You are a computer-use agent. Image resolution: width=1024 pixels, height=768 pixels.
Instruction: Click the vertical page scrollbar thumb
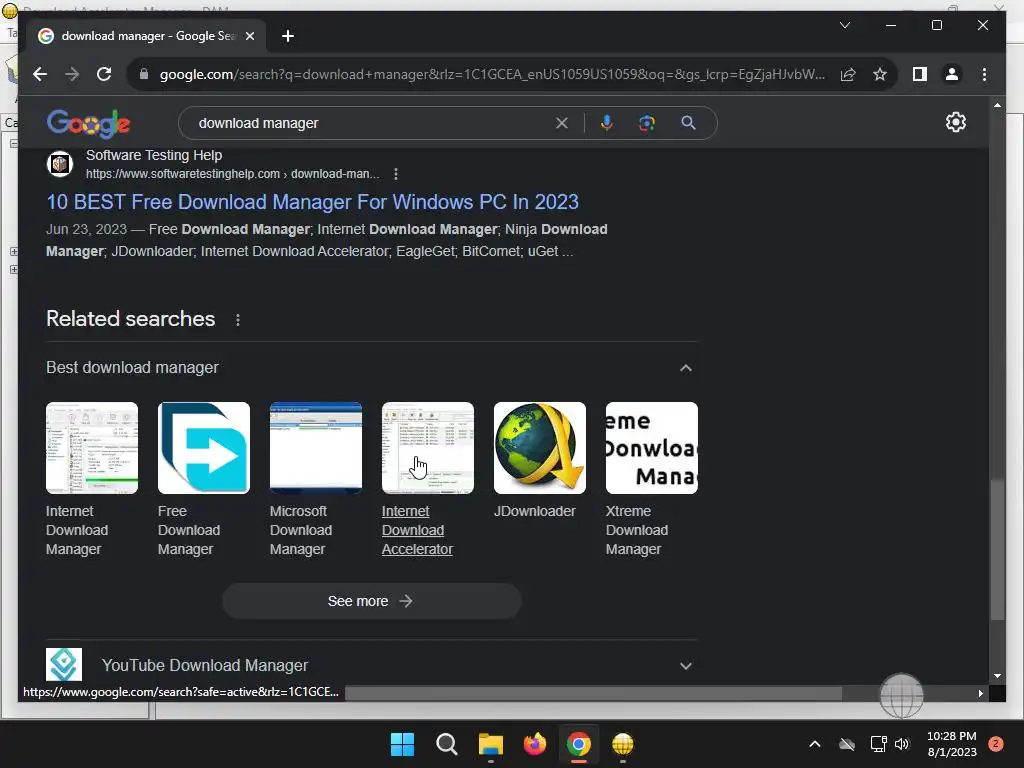click(x=997, y=549)
